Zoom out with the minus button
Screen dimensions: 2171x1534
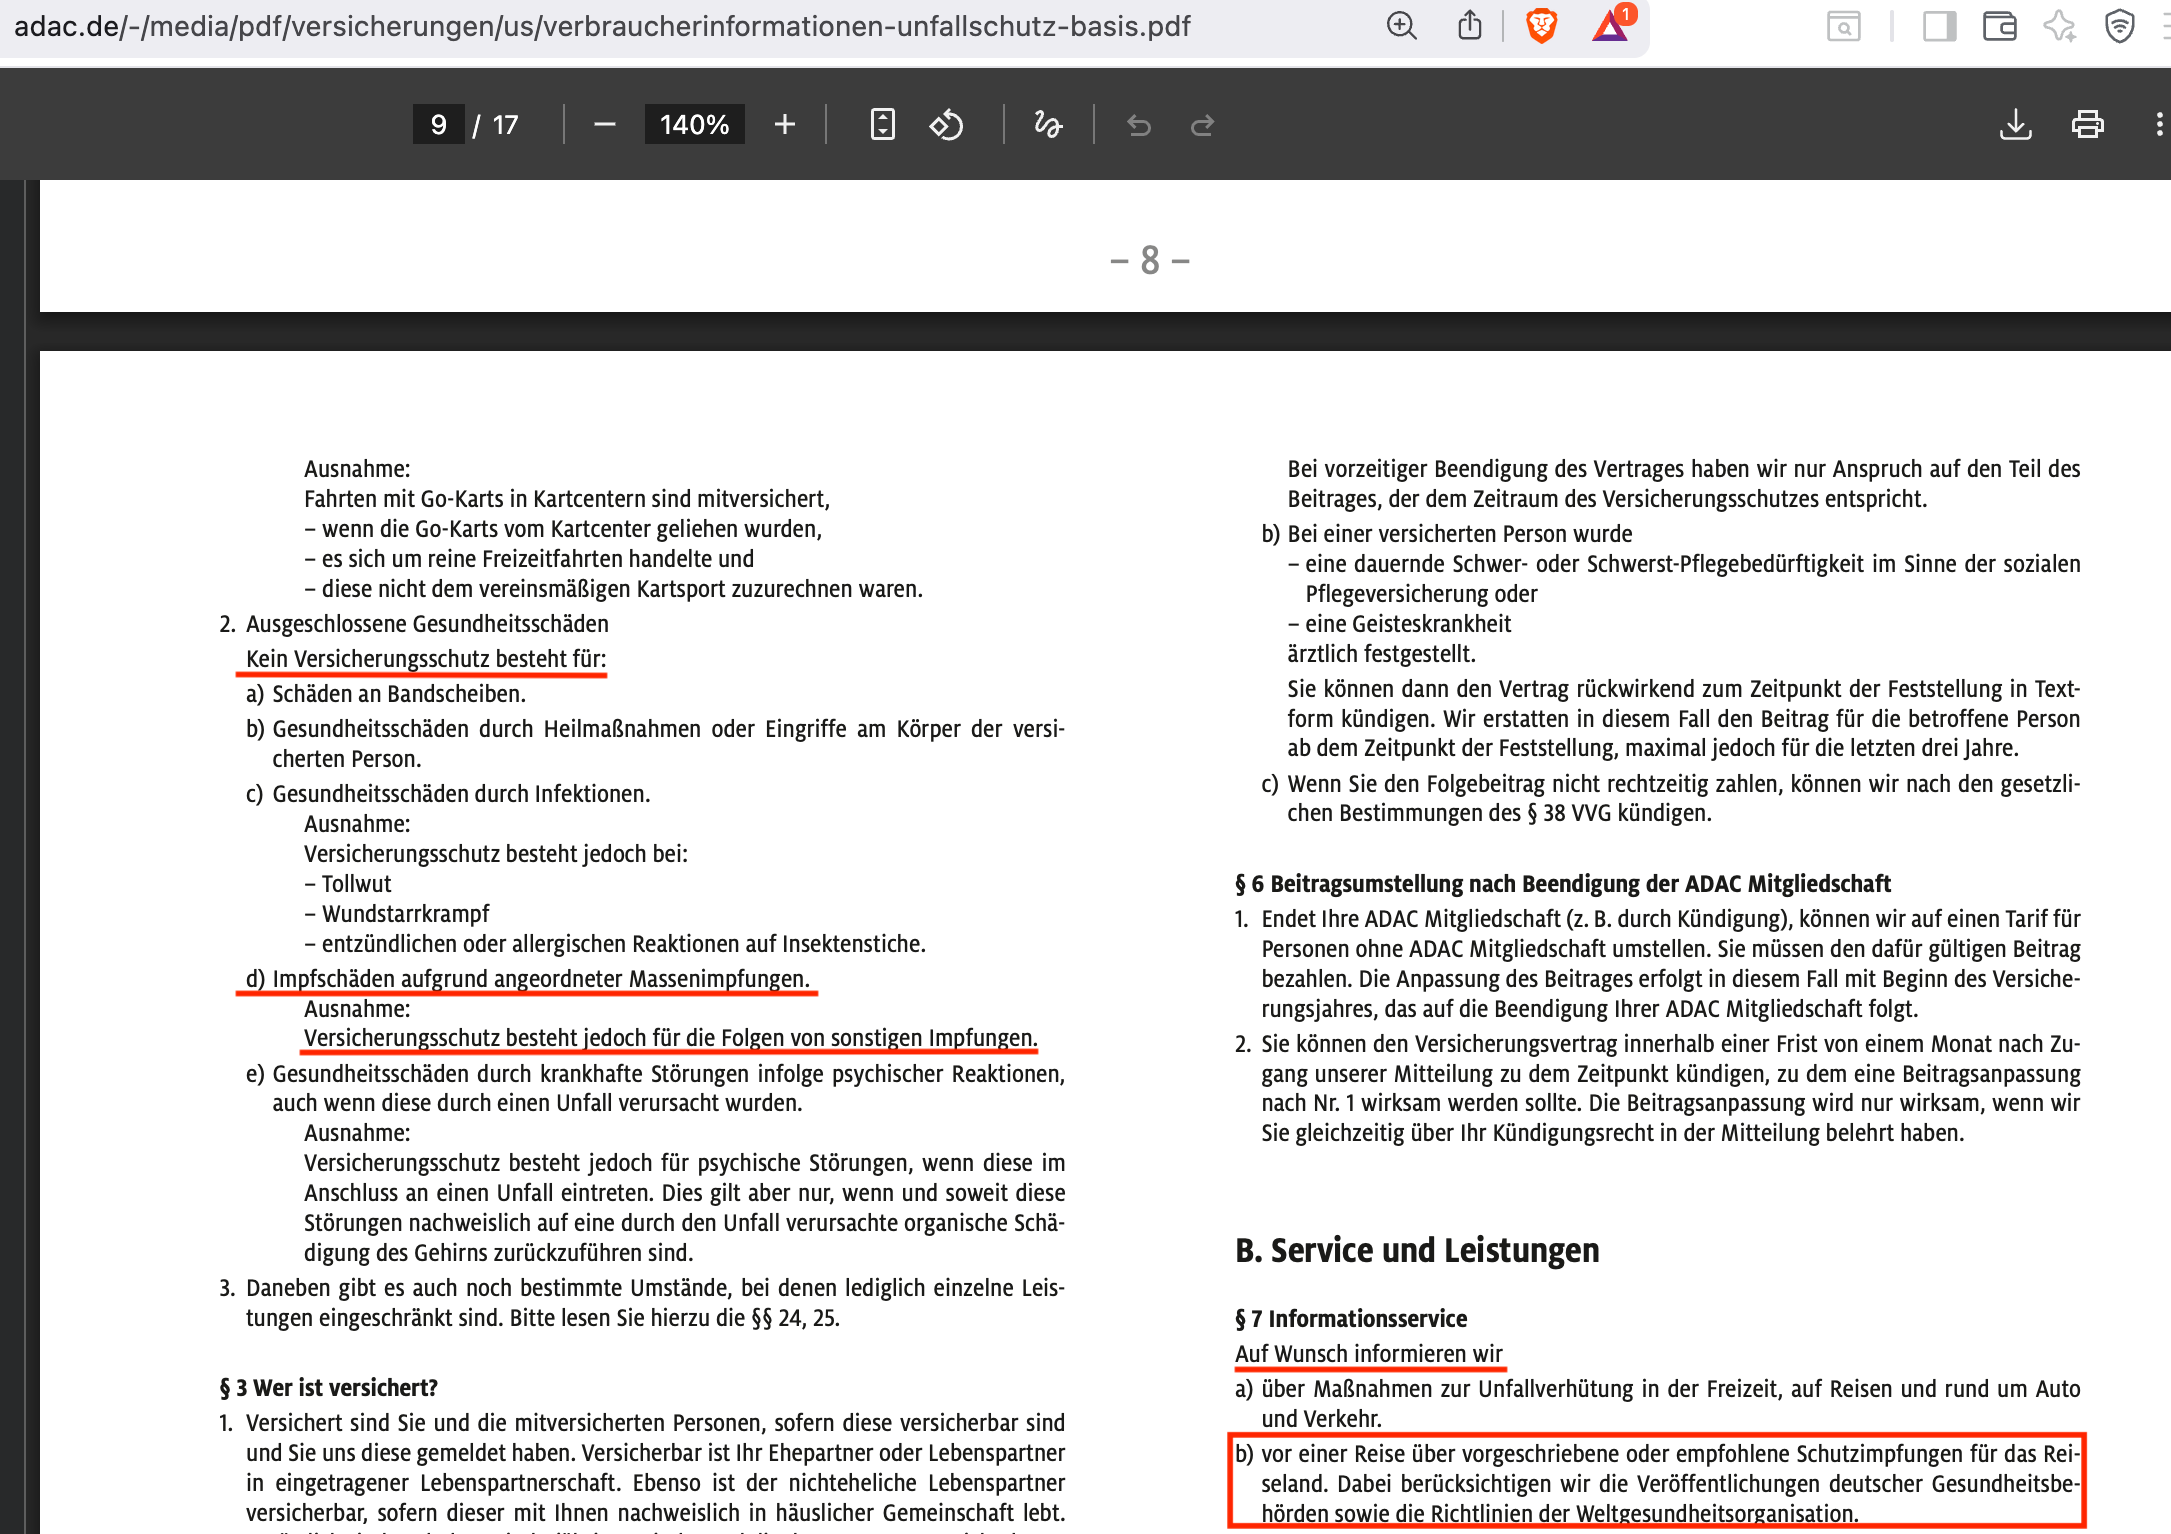click(x=604, y=125)
